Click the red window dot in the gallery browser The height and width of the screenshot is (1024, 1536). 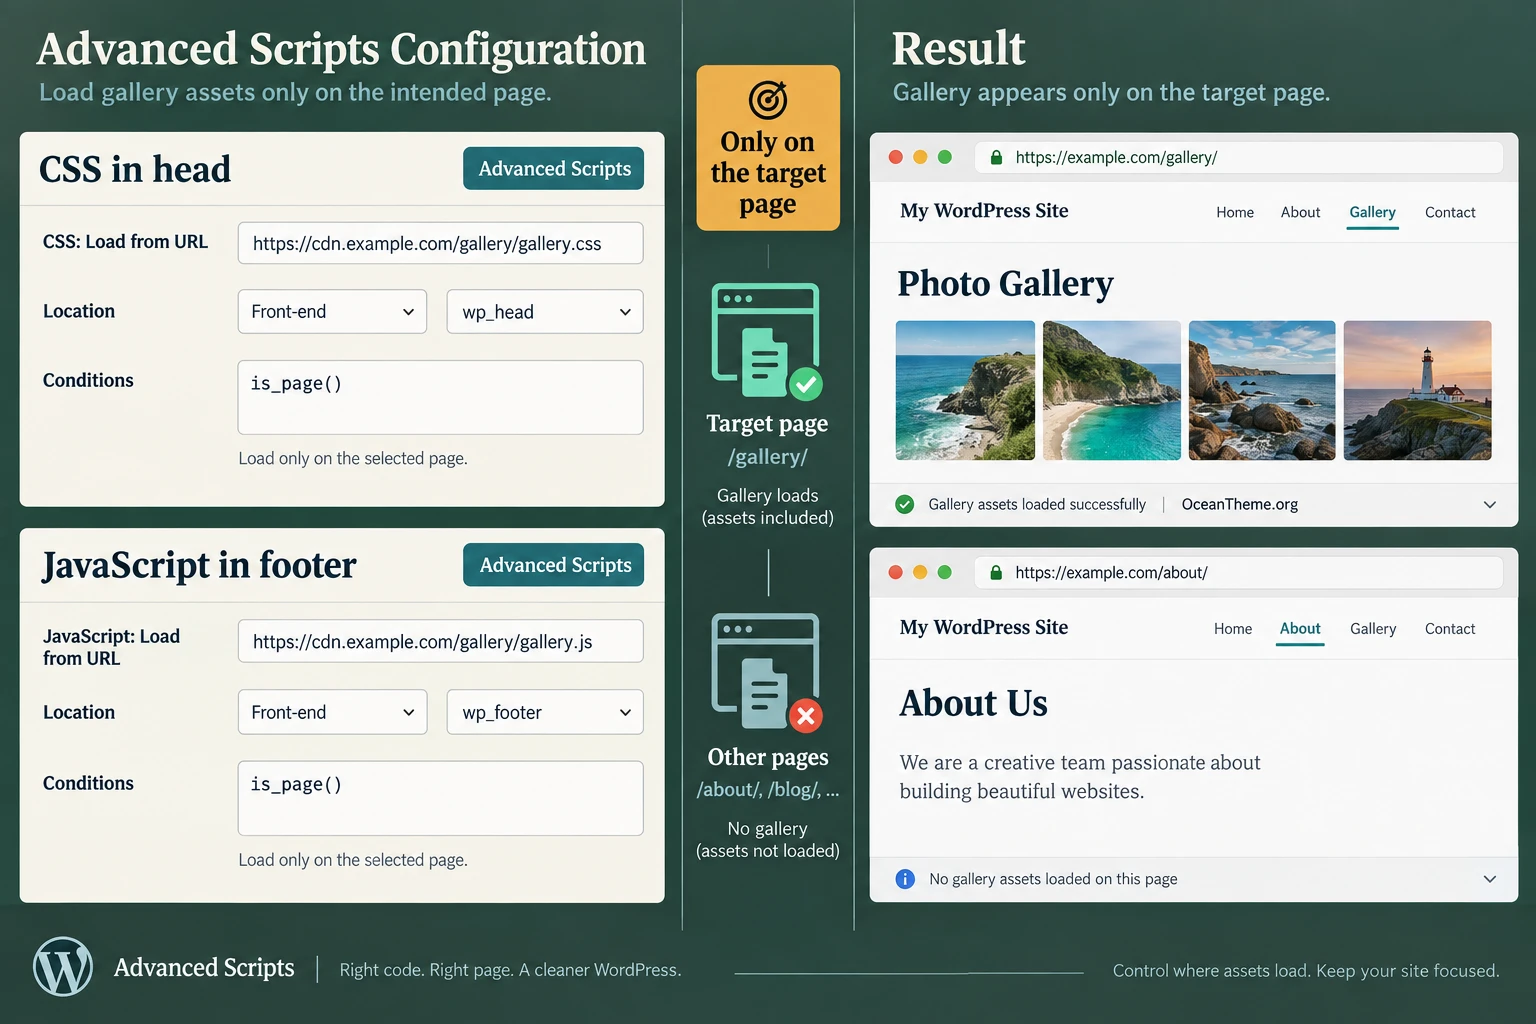896,157
